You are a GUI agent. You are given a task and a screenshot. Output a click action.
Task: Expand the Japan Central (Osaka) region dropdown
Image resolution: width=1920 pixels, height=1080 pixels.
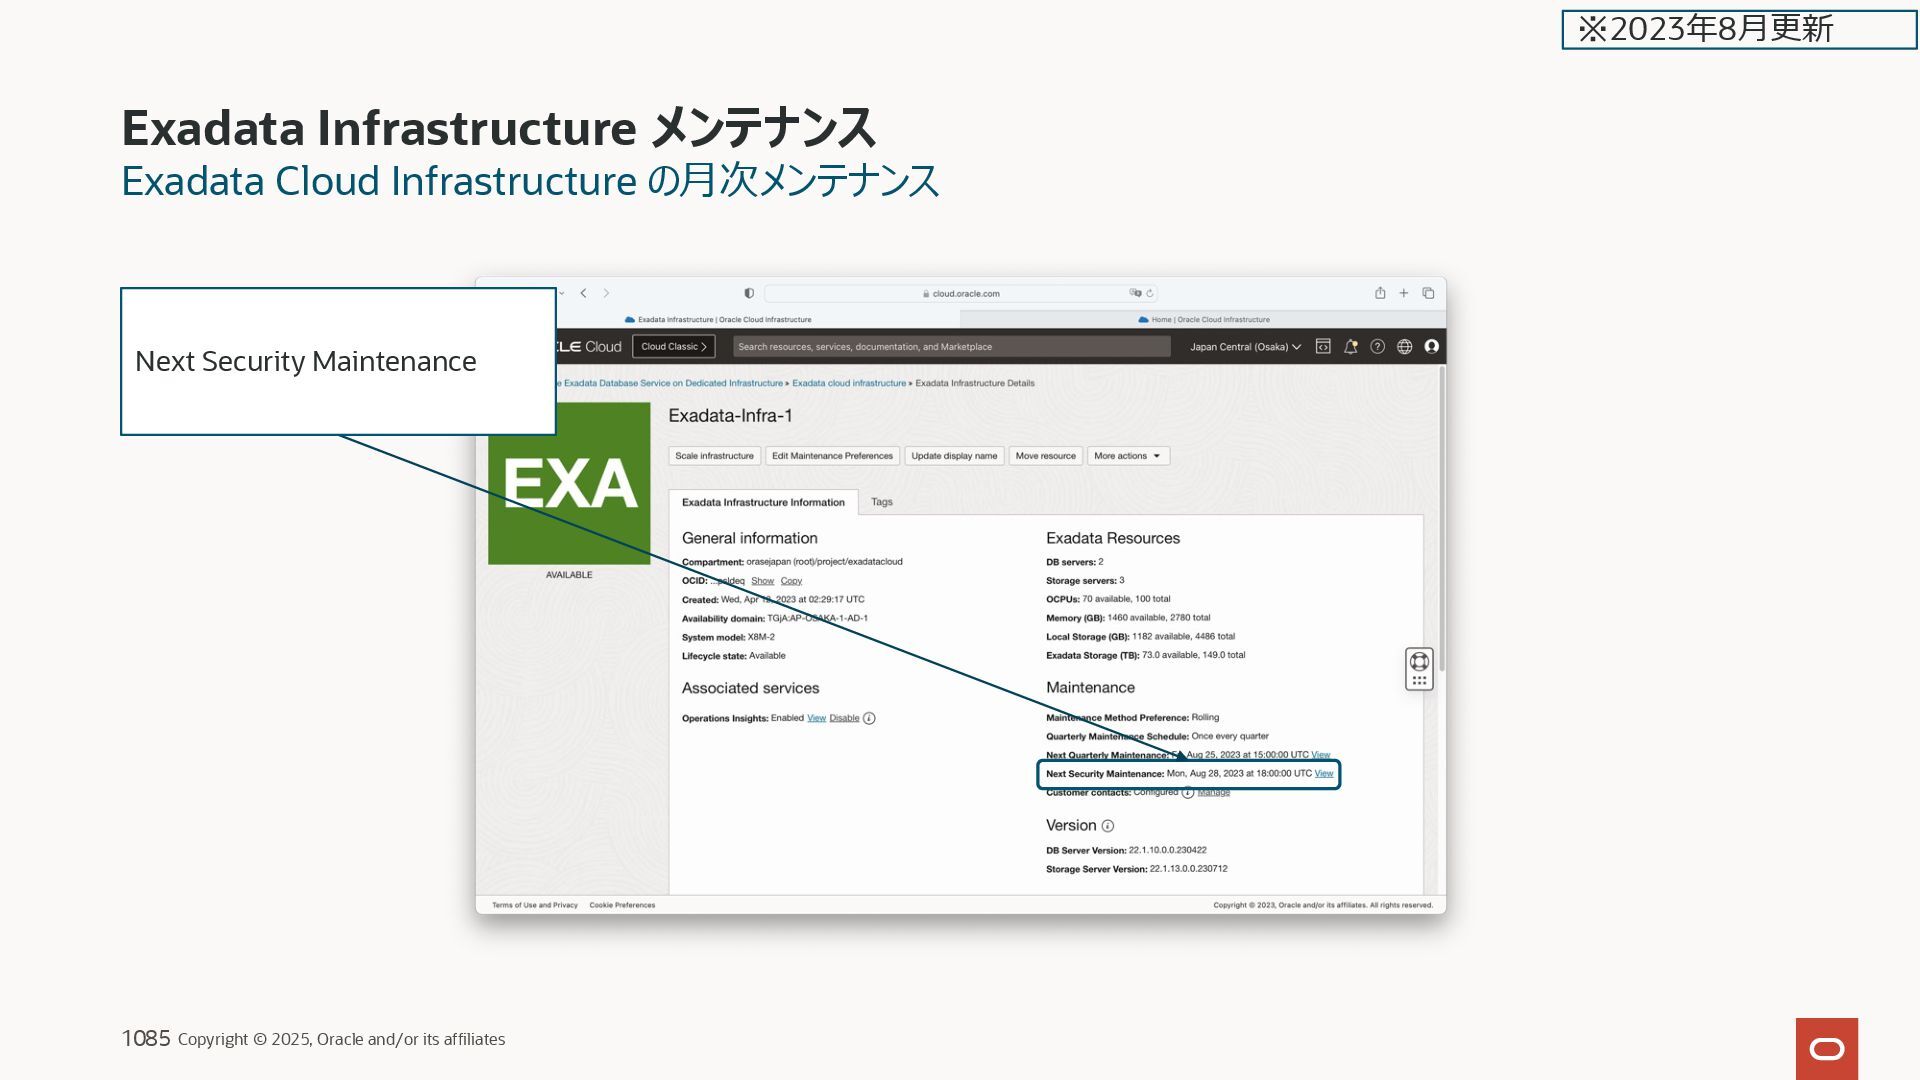tap(1245, 347)
